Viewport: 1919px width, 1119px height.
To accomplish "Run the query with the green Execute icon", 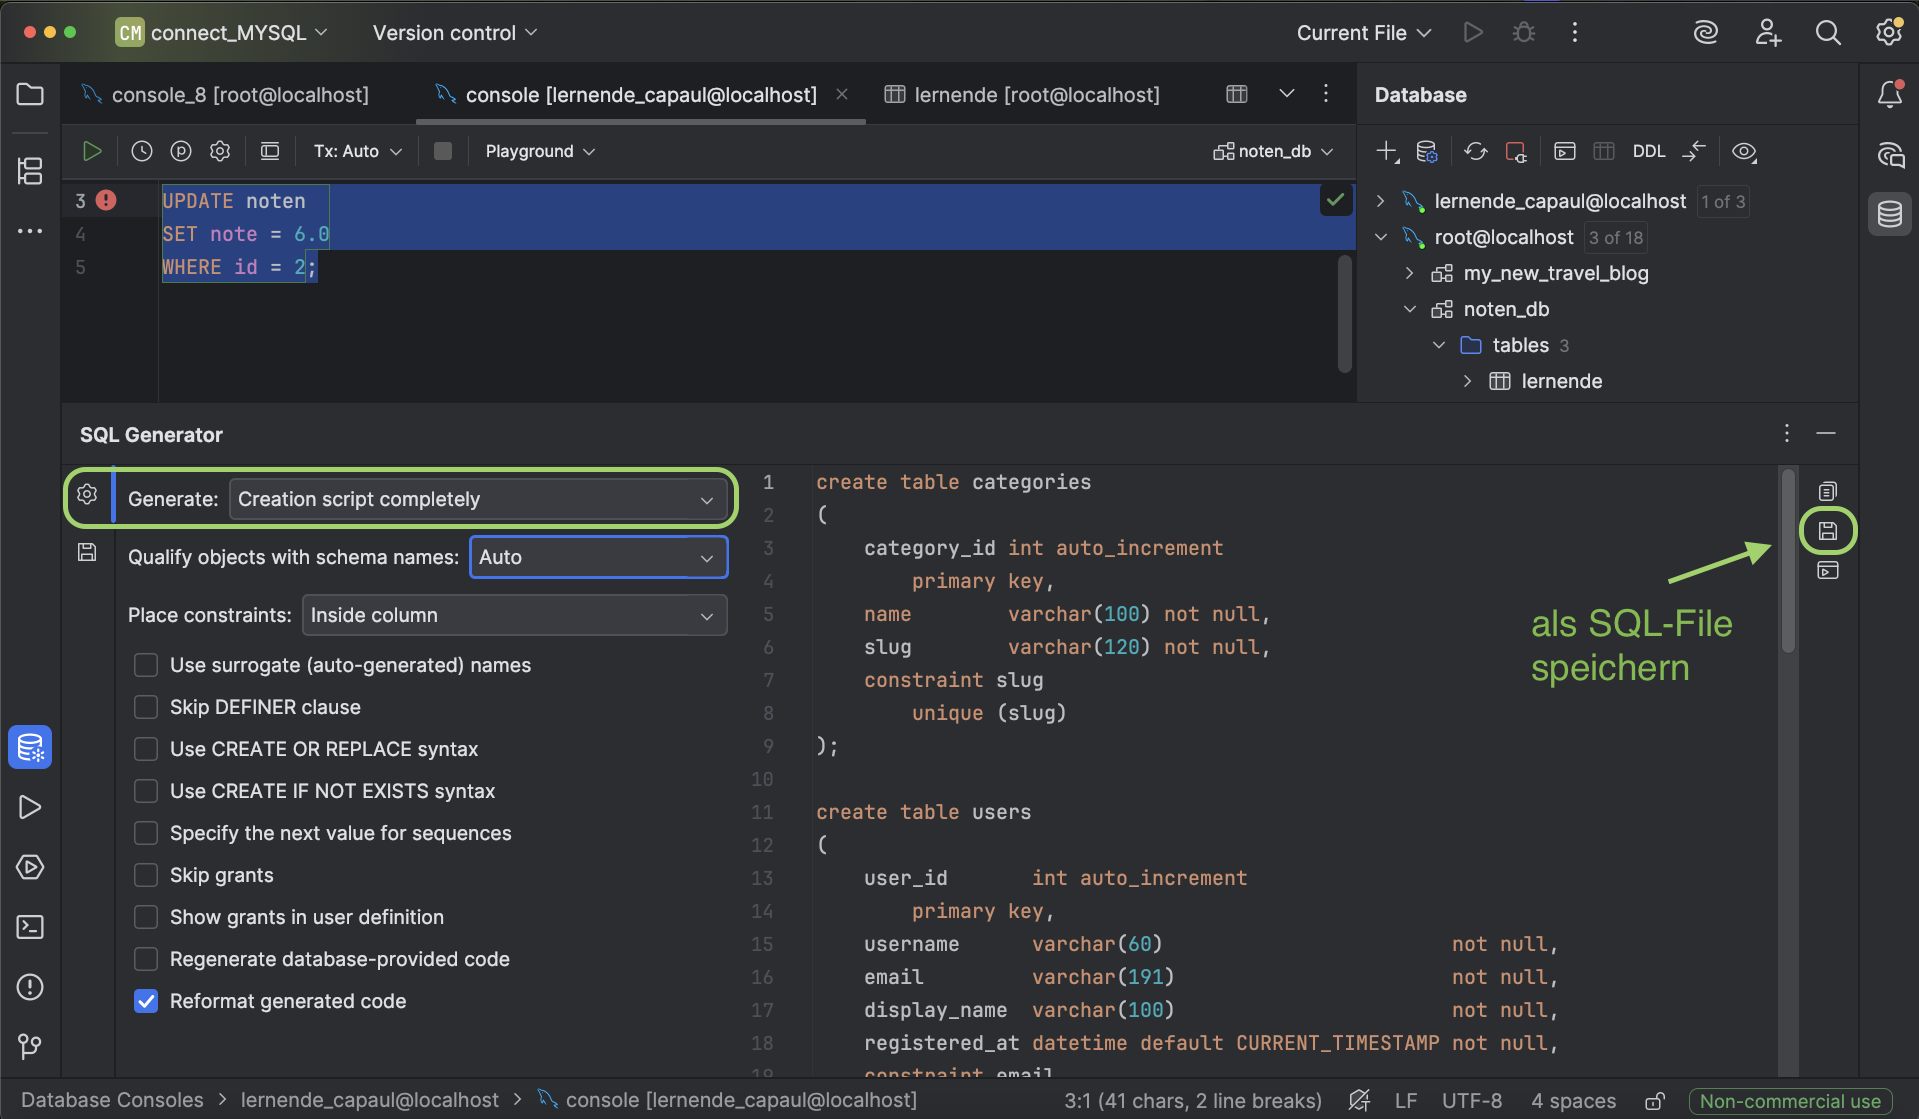I will click(x=92, y=151).
